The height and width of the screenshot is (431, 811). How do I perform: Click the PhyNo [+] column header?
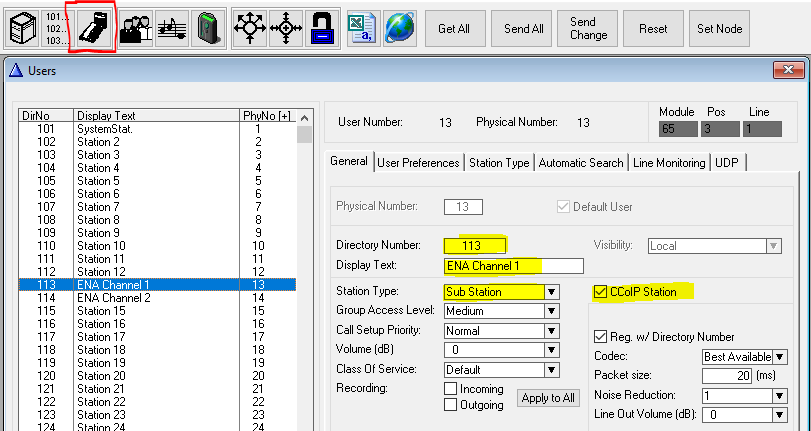[268, 115]
